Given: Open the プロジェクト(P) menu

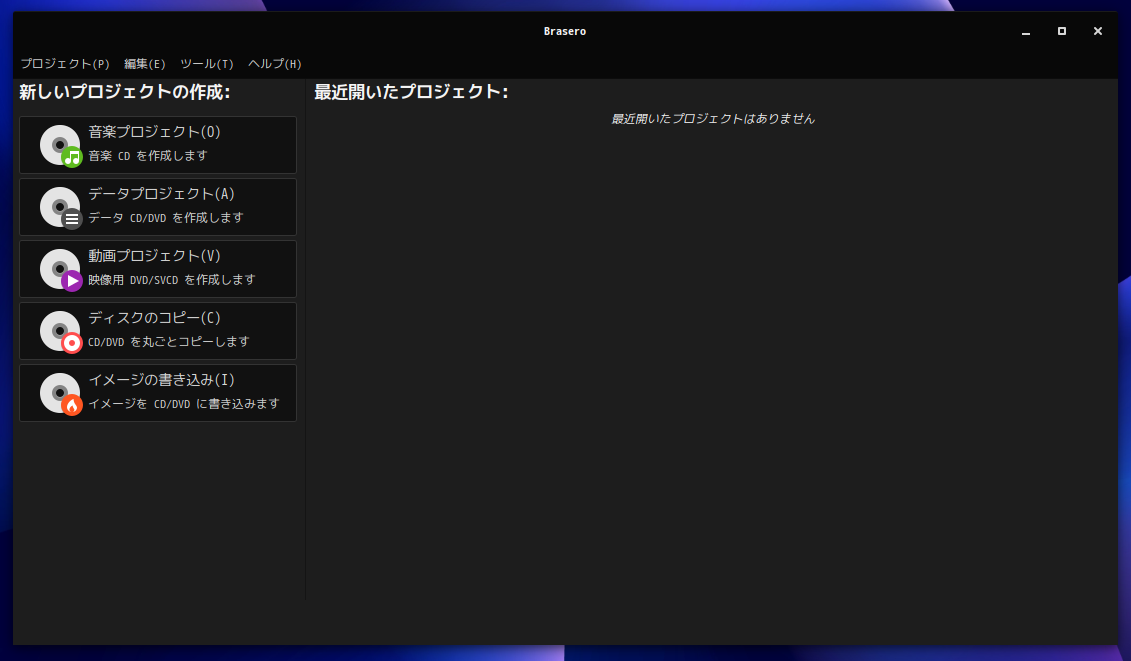Looking at the screenshot, I should [65, 64].
